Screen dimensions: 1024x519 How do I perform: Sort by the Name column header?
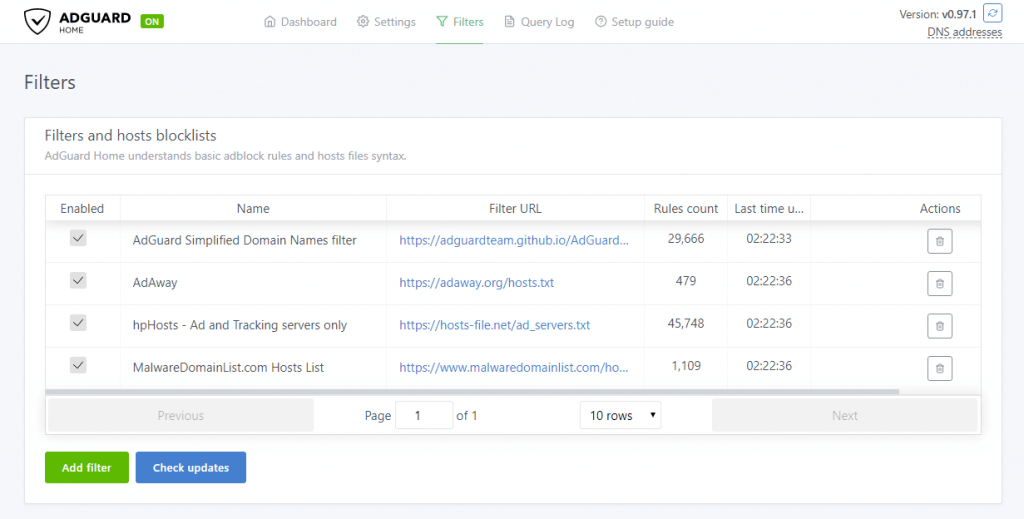253,209
